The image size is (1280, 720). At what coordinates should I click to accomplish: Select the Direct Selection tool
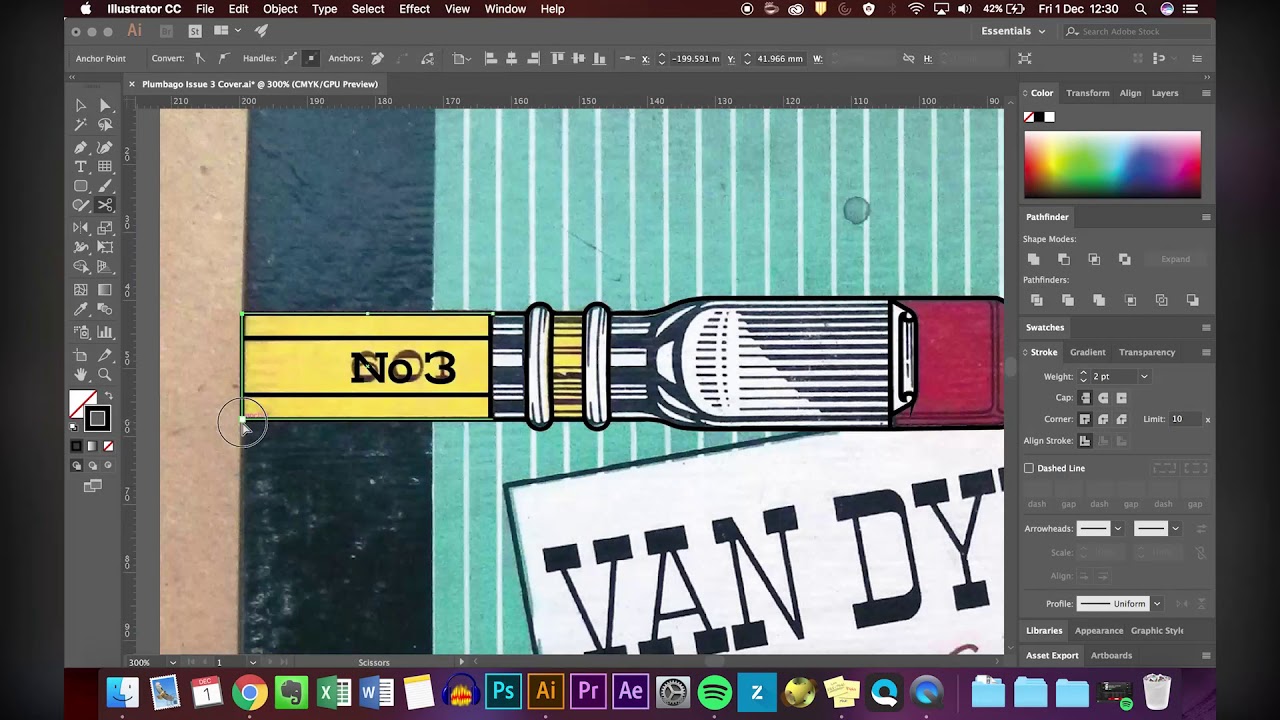coord(105,105)
